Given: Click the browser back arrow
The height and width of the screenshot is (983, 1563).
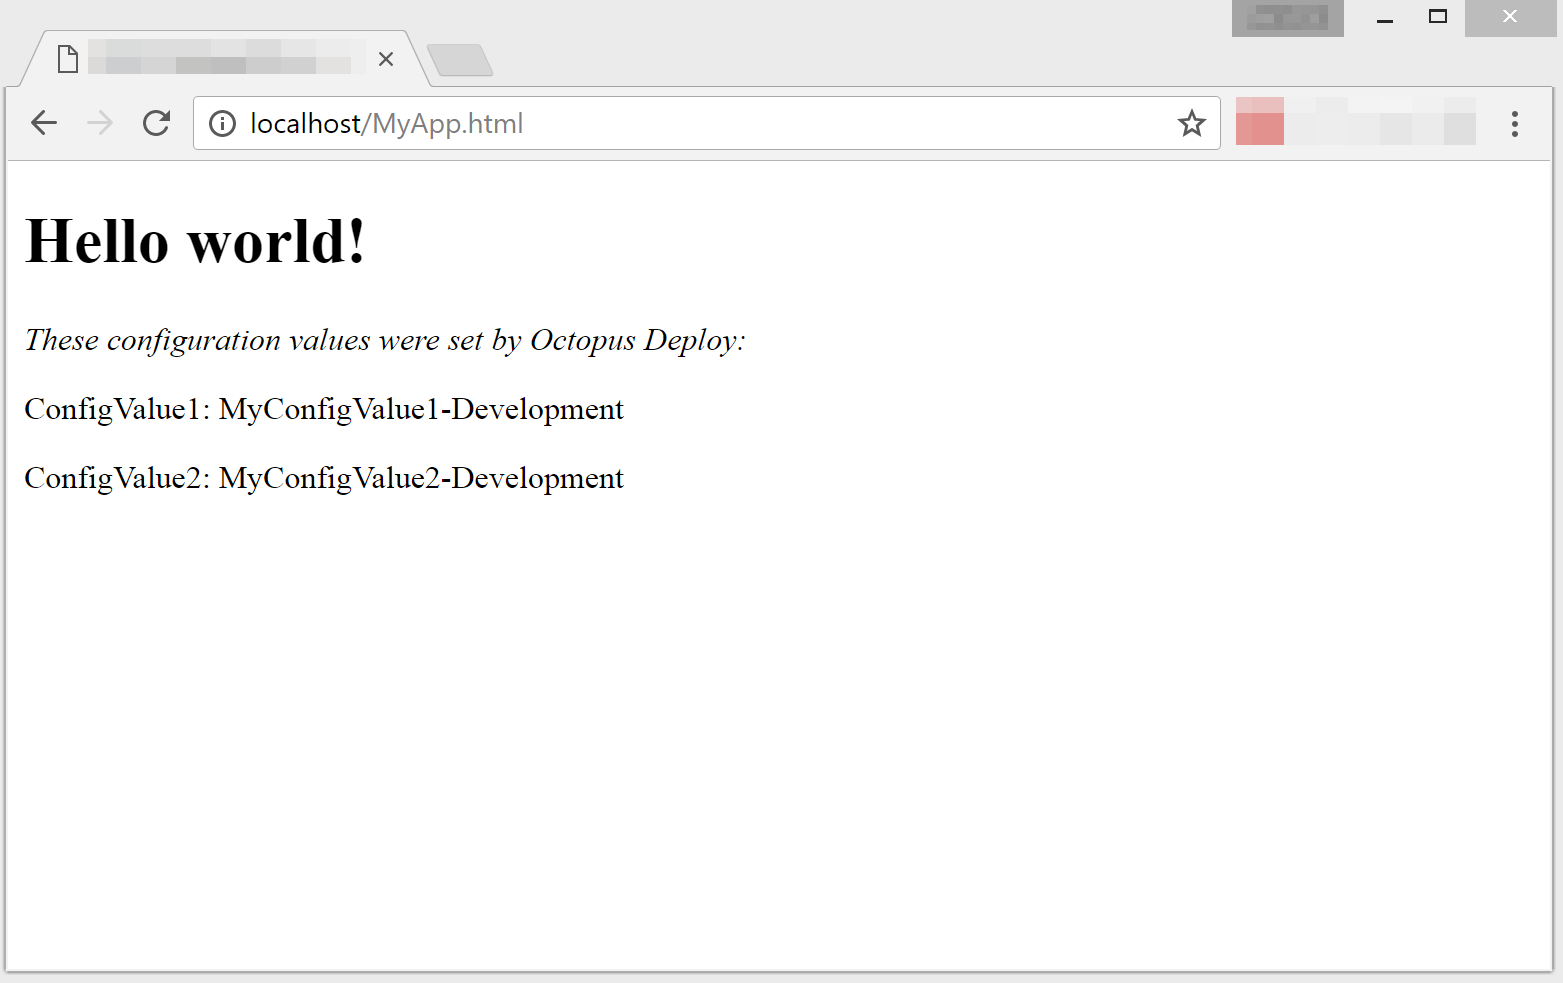Looking at the screenshot, I should 44,123.
